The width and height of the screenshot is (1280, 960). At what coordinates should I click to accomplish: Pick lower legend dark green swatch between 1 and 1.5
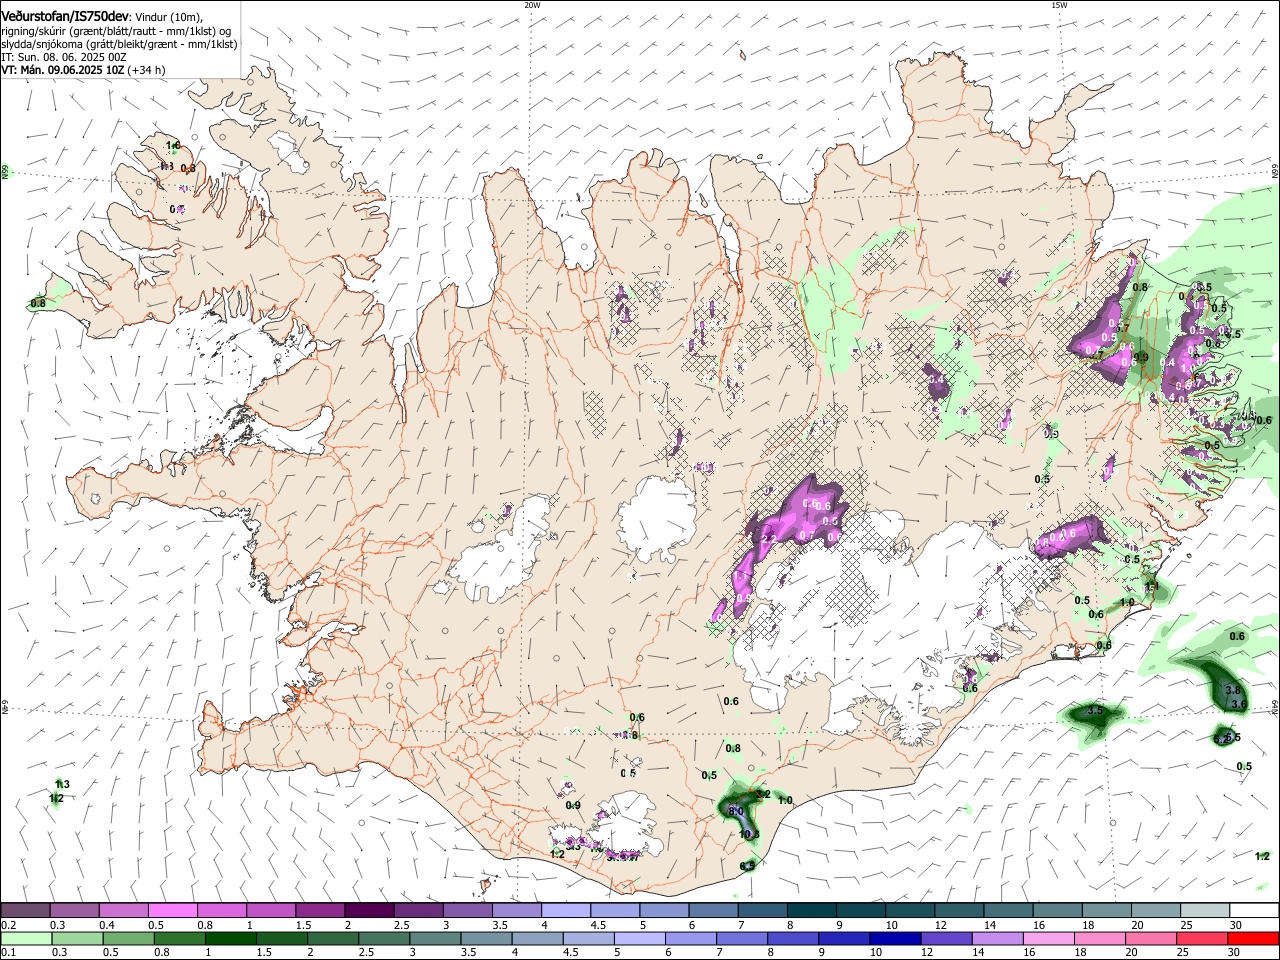pyautogui.click(x=231, y=938)
